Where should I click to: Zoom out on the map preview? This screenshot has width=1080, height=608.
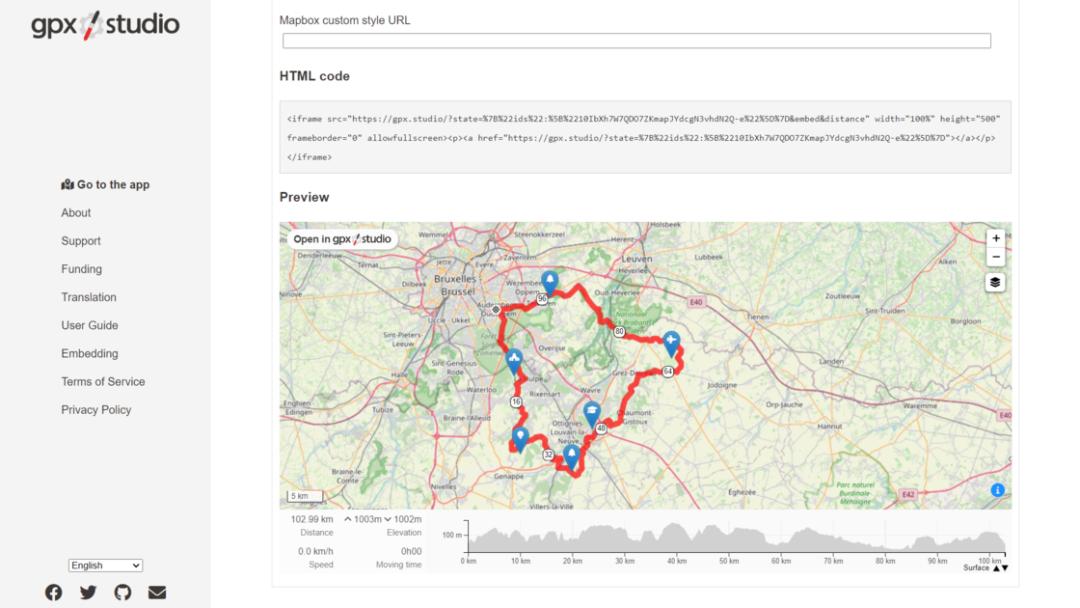(995, 257)
